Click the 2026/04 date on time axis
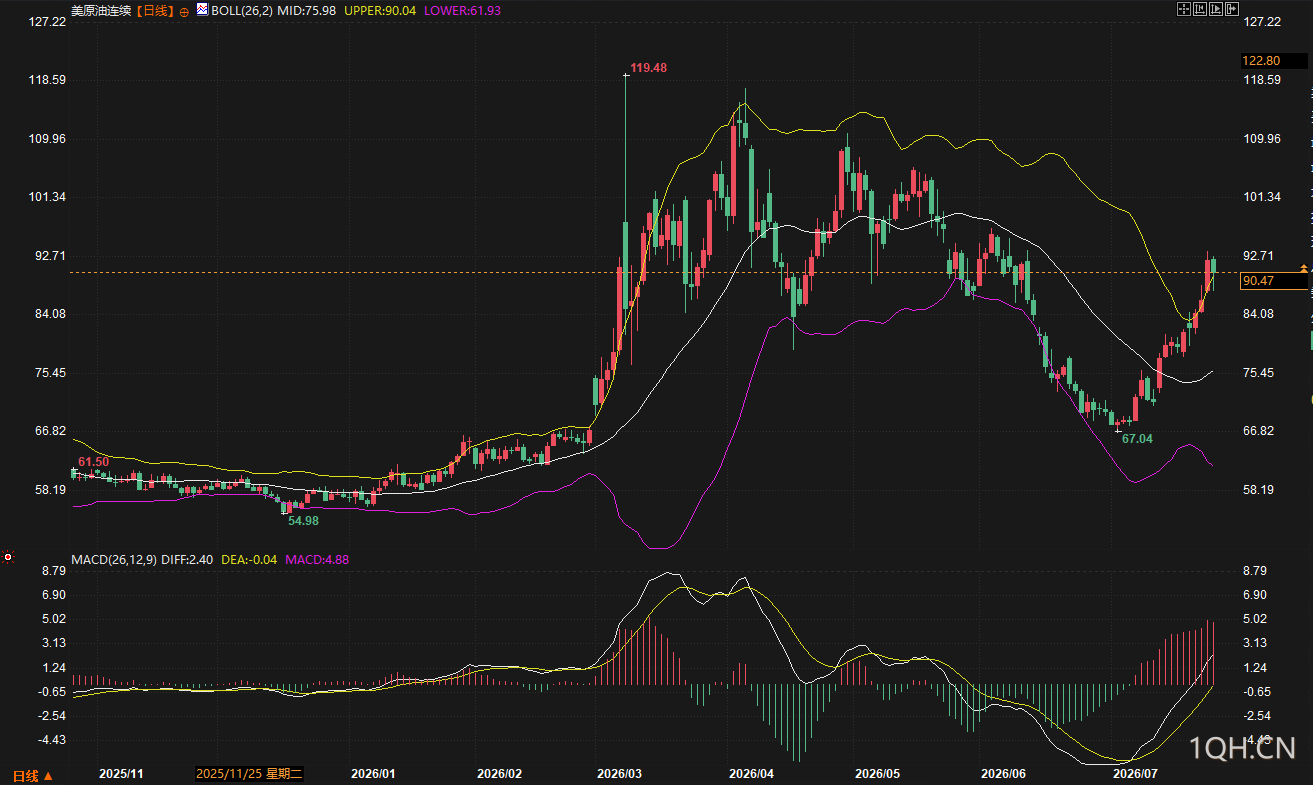The image size is (1313, 785). 751,774
